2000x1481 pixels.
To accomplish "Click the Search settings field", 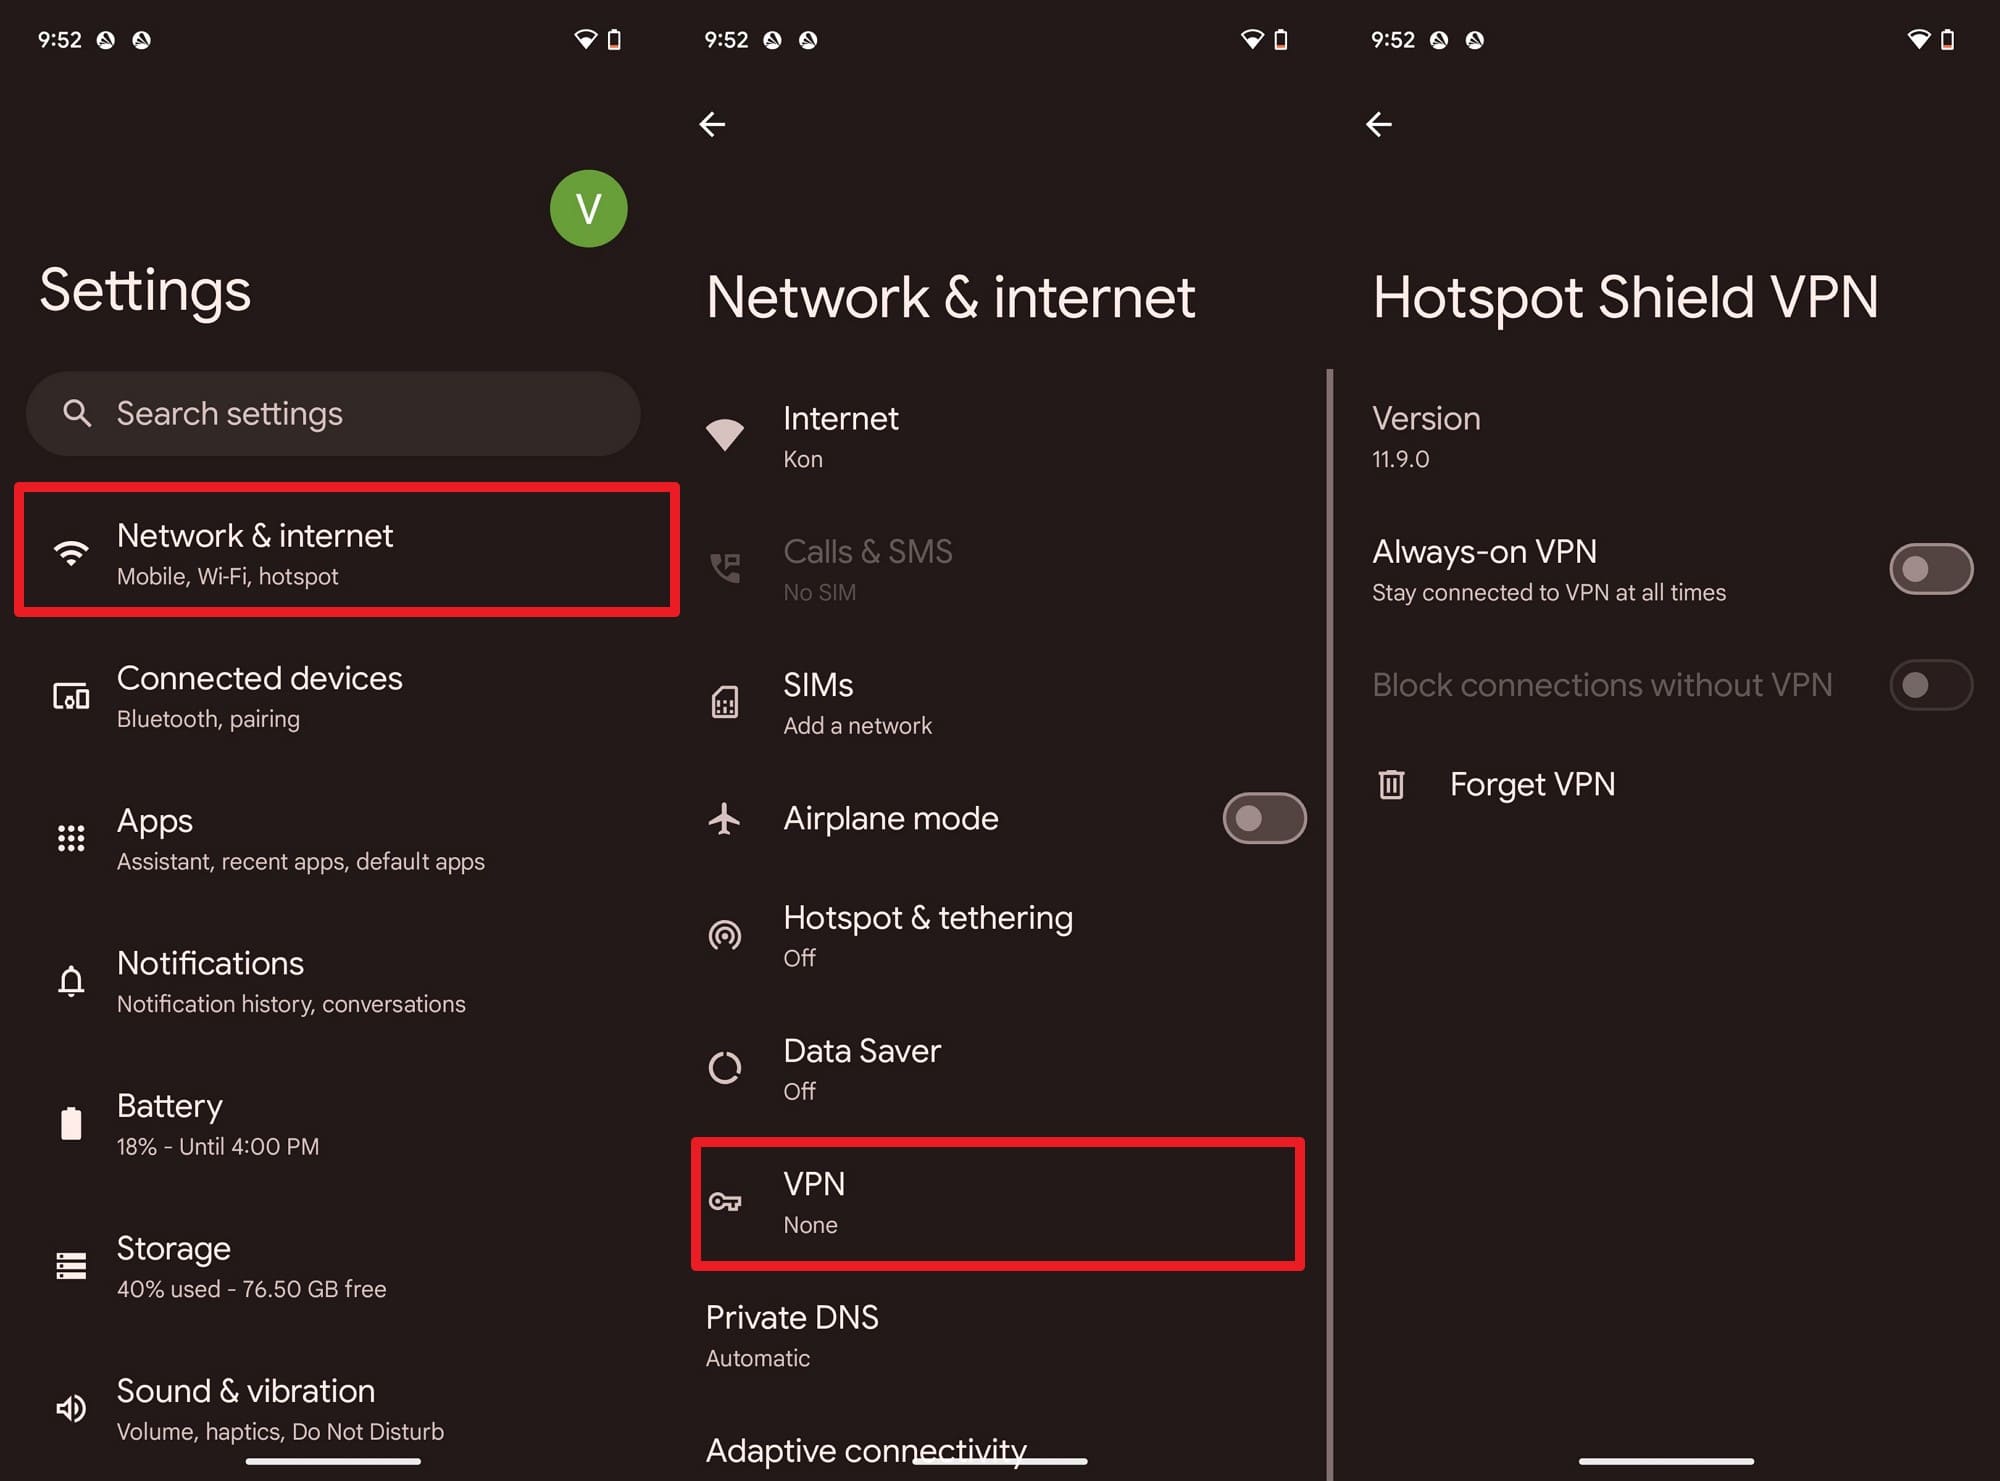I will point(333,414).
